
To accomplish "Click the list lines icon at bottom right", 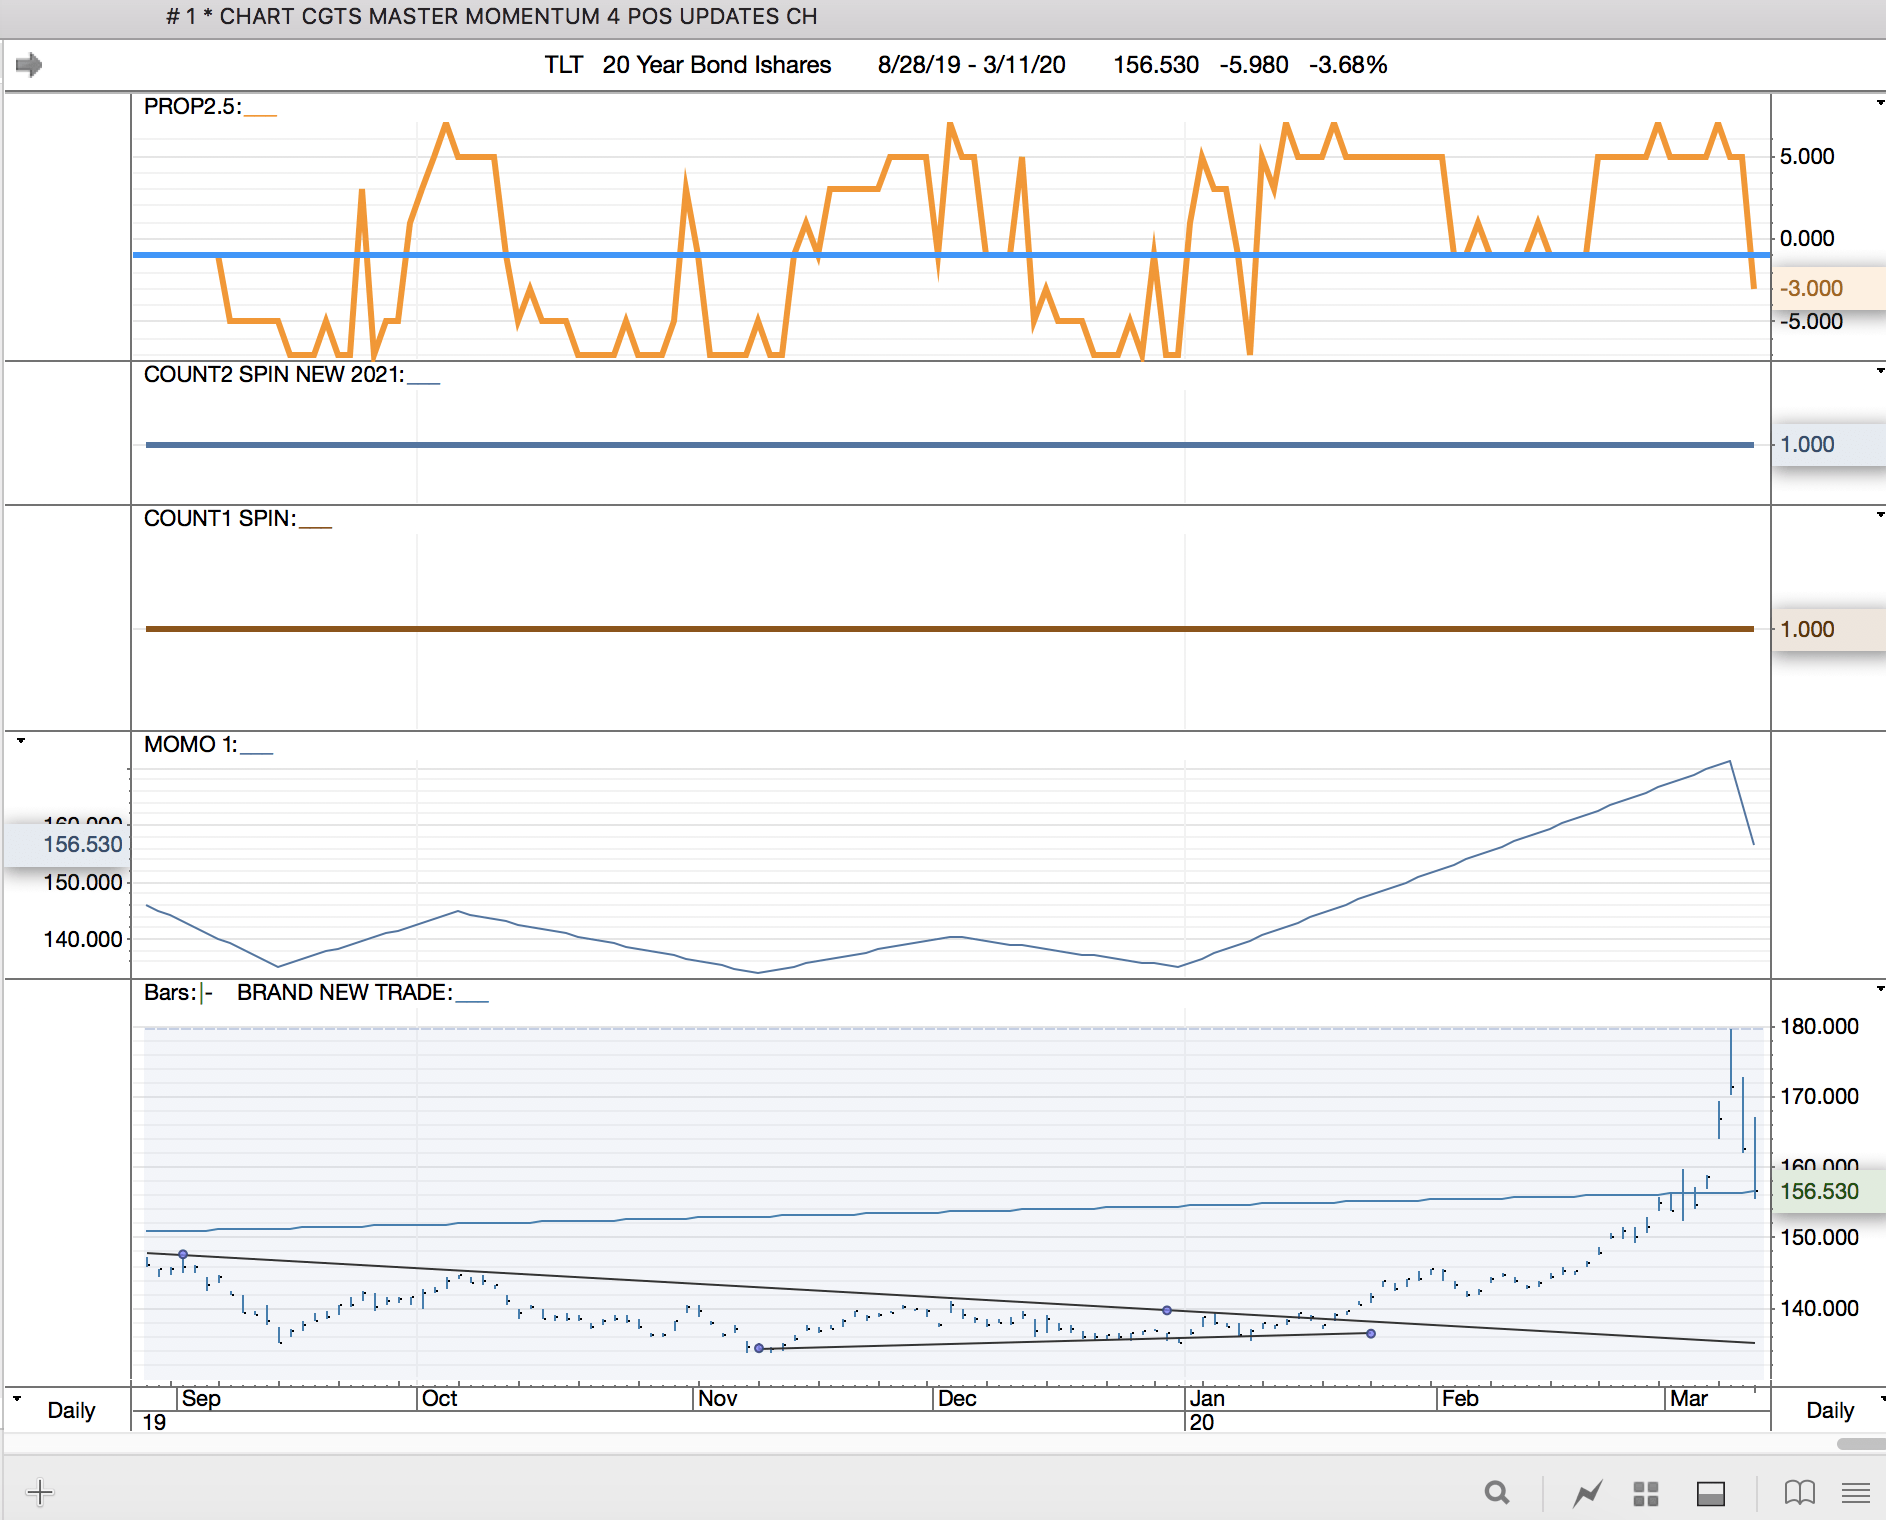I will point(1855,1493).
